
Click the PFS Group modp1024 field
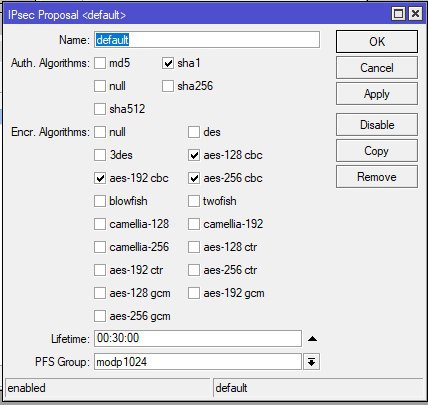tap(198, 362)
